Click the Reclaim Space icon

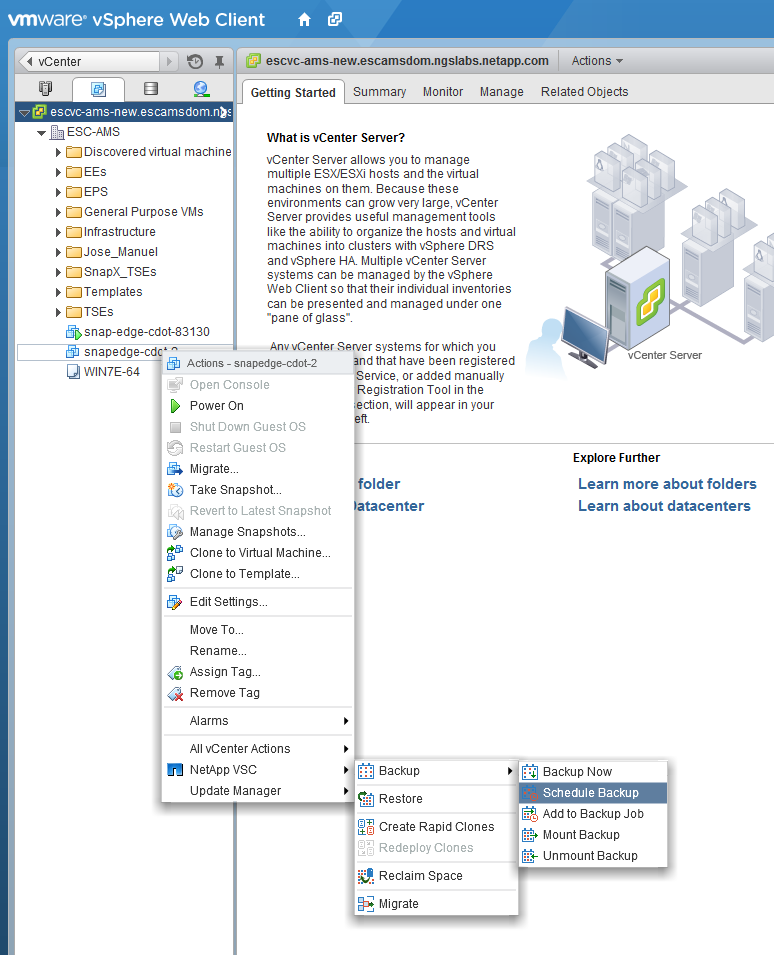366,876
